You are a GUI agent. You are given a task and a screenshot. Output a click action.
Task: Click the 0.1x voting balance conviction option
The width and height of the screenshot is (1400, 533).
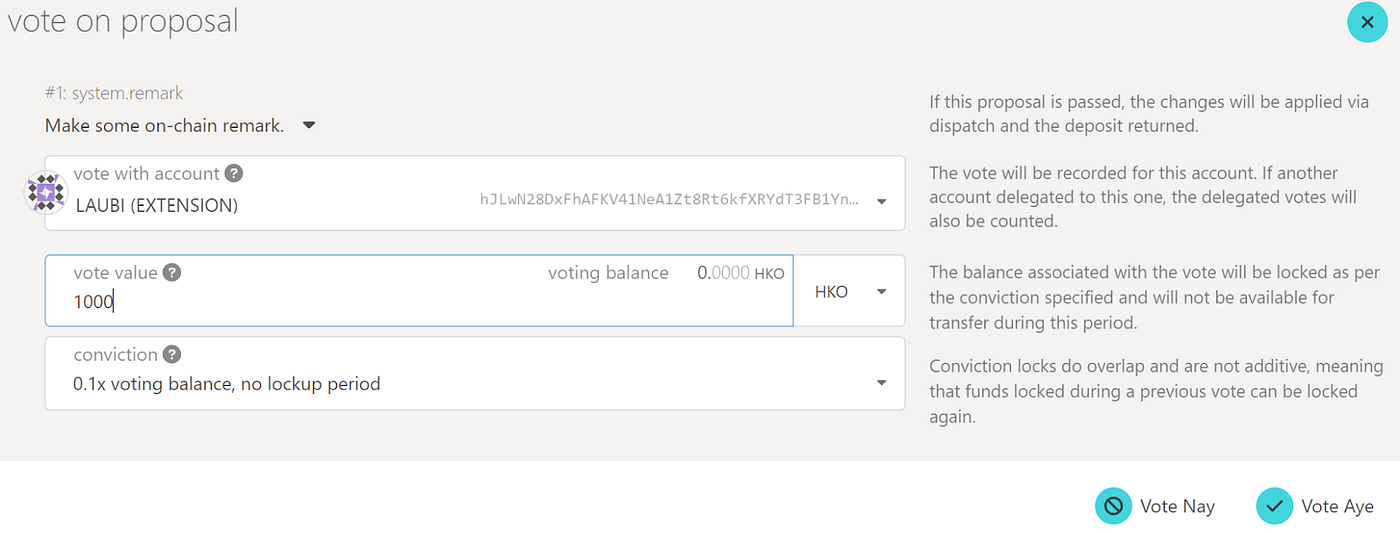point(227,384)
